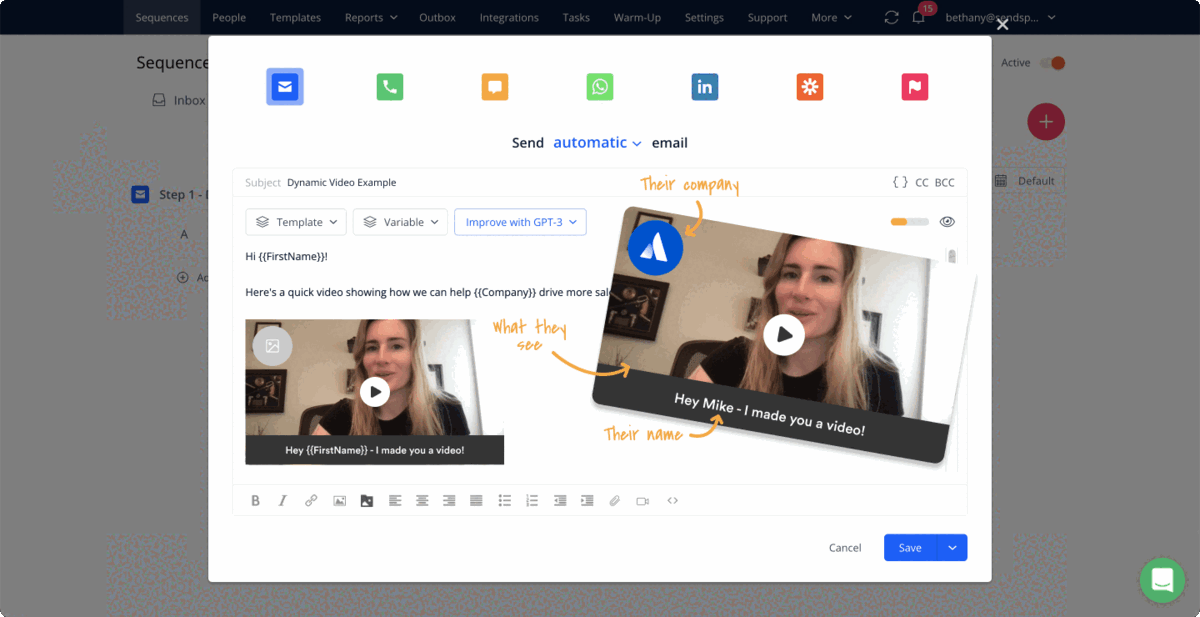This screenshot has height=617, width=1200.
Task: Choose the WhatsApp channel icon
Action: click(599, 87)
